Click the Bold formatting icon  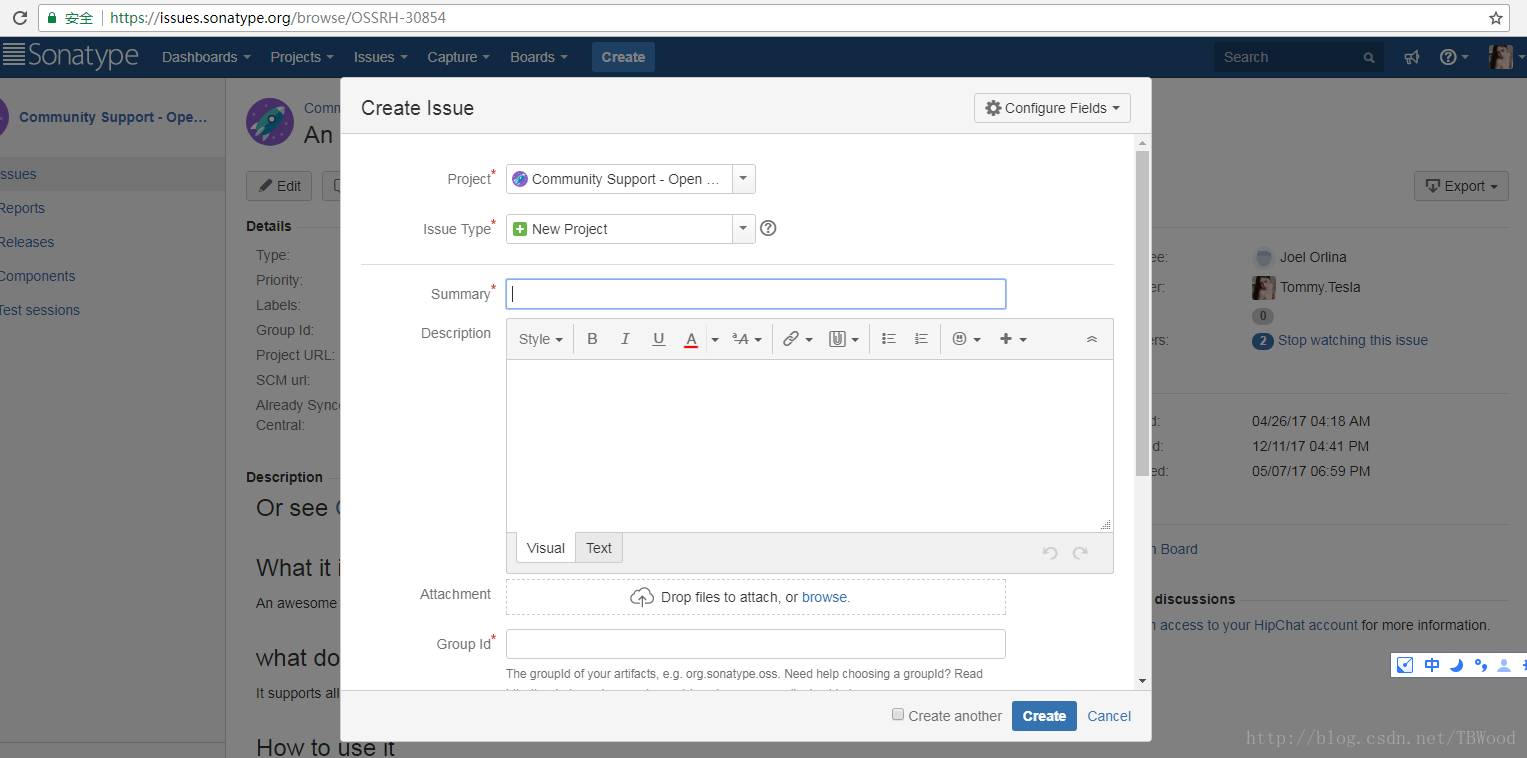[592, 339]
